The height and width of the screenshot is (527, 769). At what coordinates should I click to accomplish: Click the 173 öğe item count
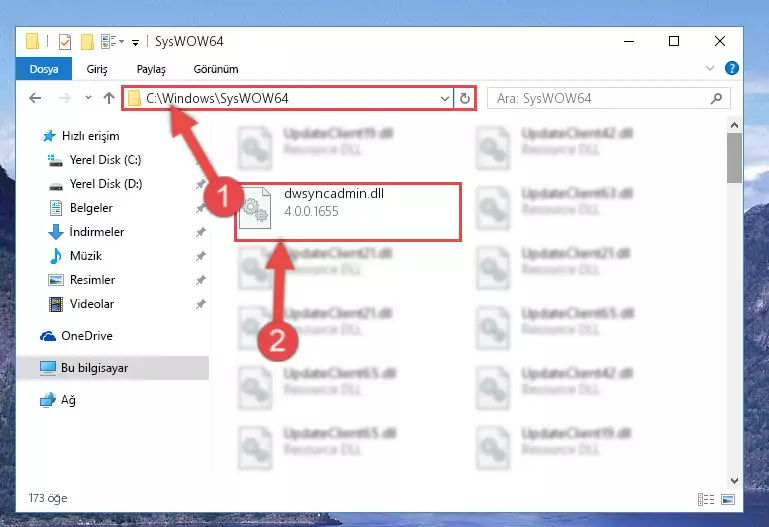[x=48, y=498]
